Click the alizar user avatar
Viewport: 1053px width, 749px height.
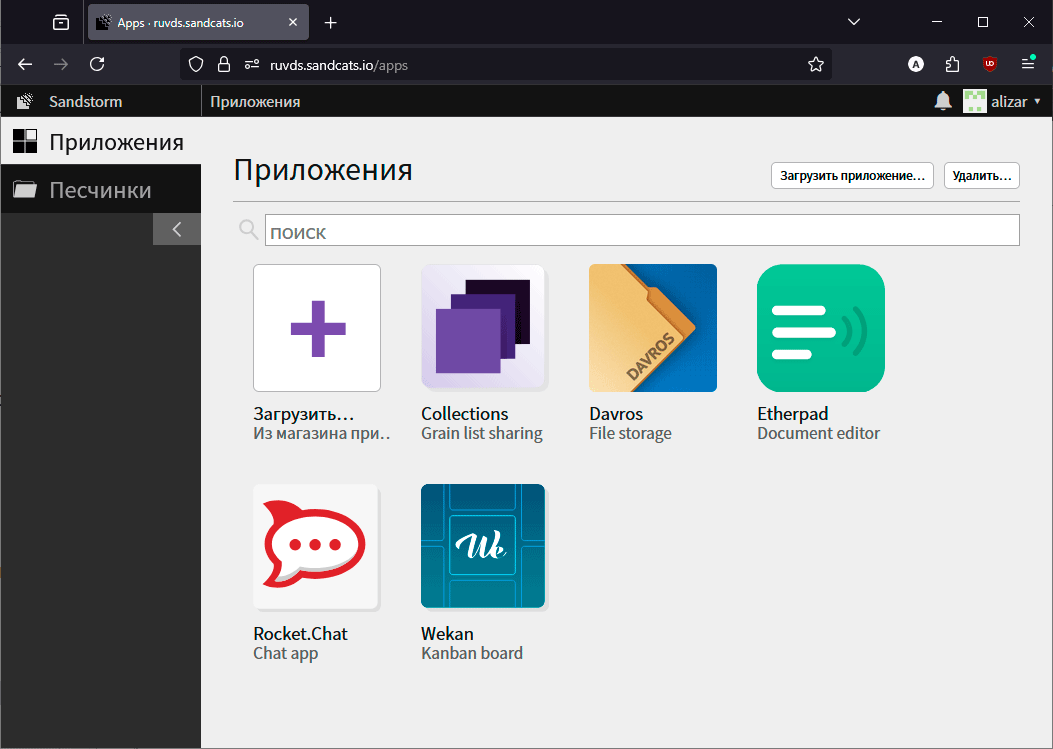pos(974,101)
